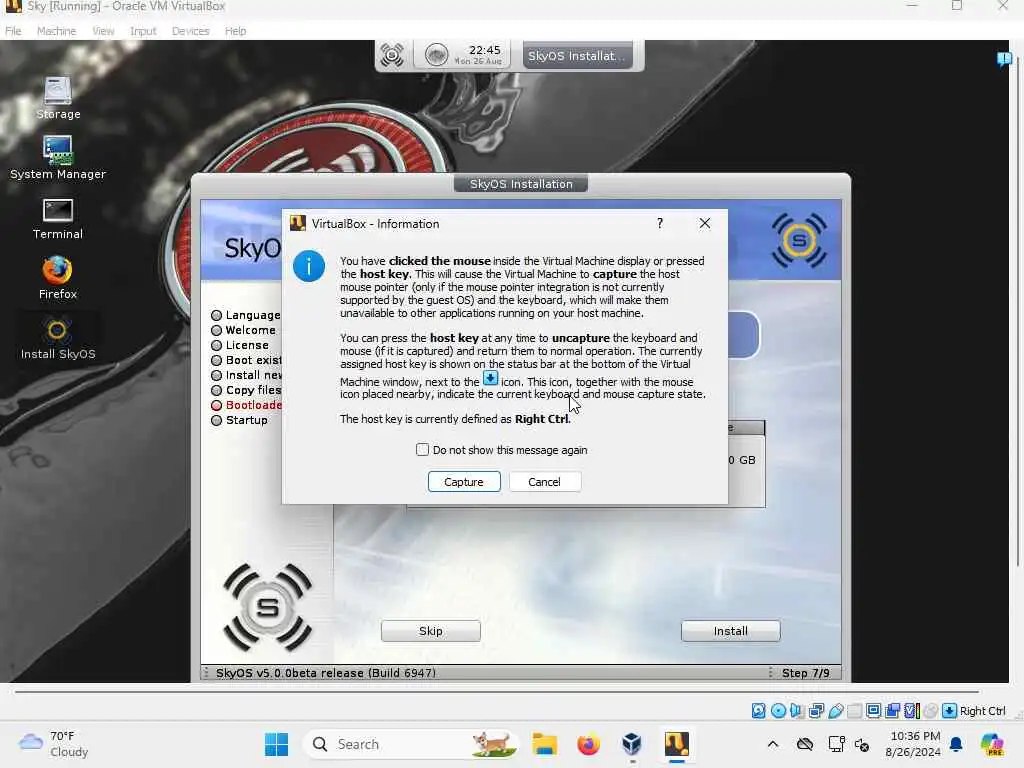Expand hidden tray icons chevron
Image resolution: width=1024 pixels, height=768 pixels.
pos(773,744)
